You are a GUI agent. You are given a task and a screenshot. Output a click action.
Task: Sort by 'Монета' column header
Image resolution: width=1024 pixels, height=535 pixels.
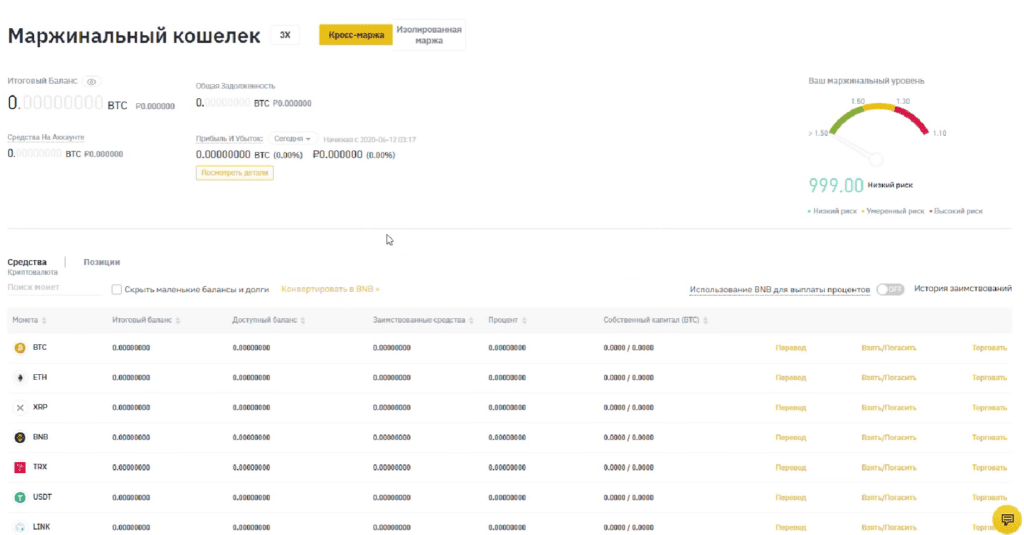(29, 320)
